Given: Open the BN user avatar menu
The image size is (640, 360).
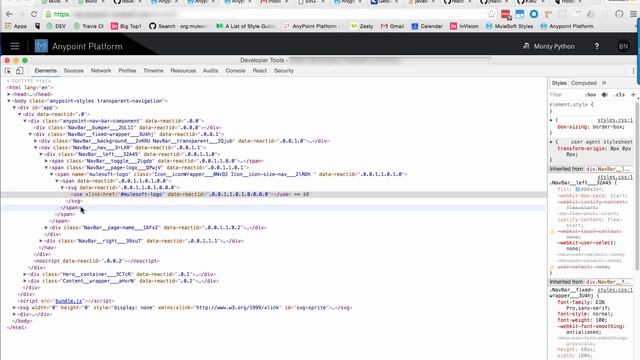Looking at the screenshot, I should click(623, 47).
